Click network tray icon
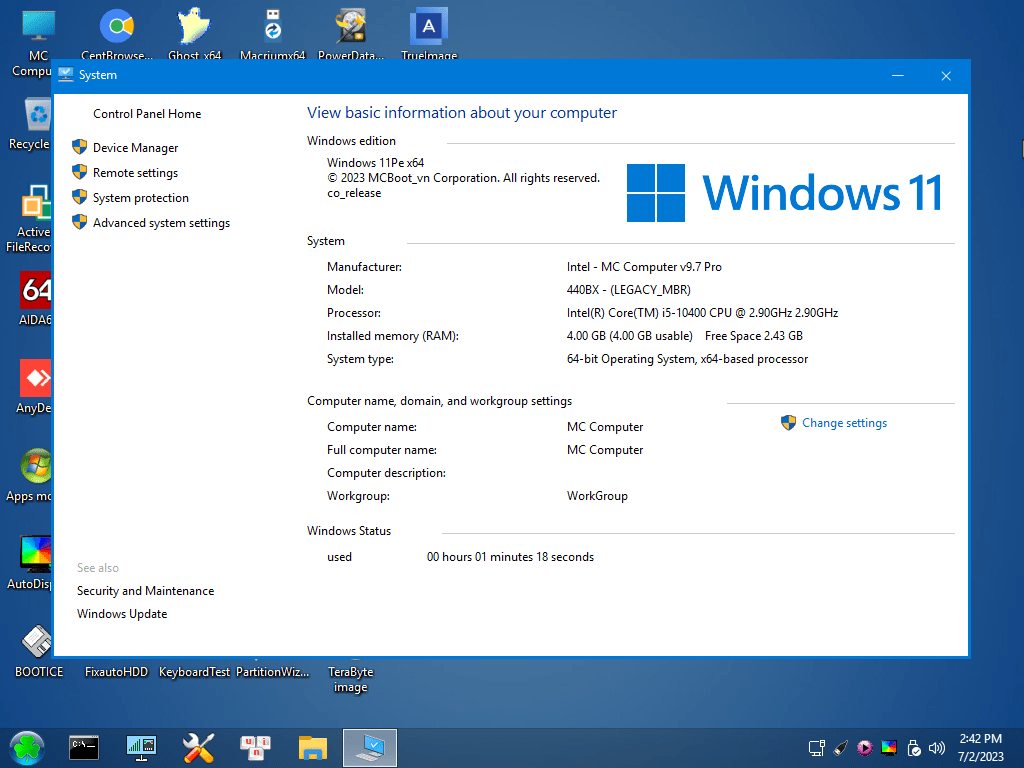This screenshot has height=768, width=1024. (x=816, y=748)
